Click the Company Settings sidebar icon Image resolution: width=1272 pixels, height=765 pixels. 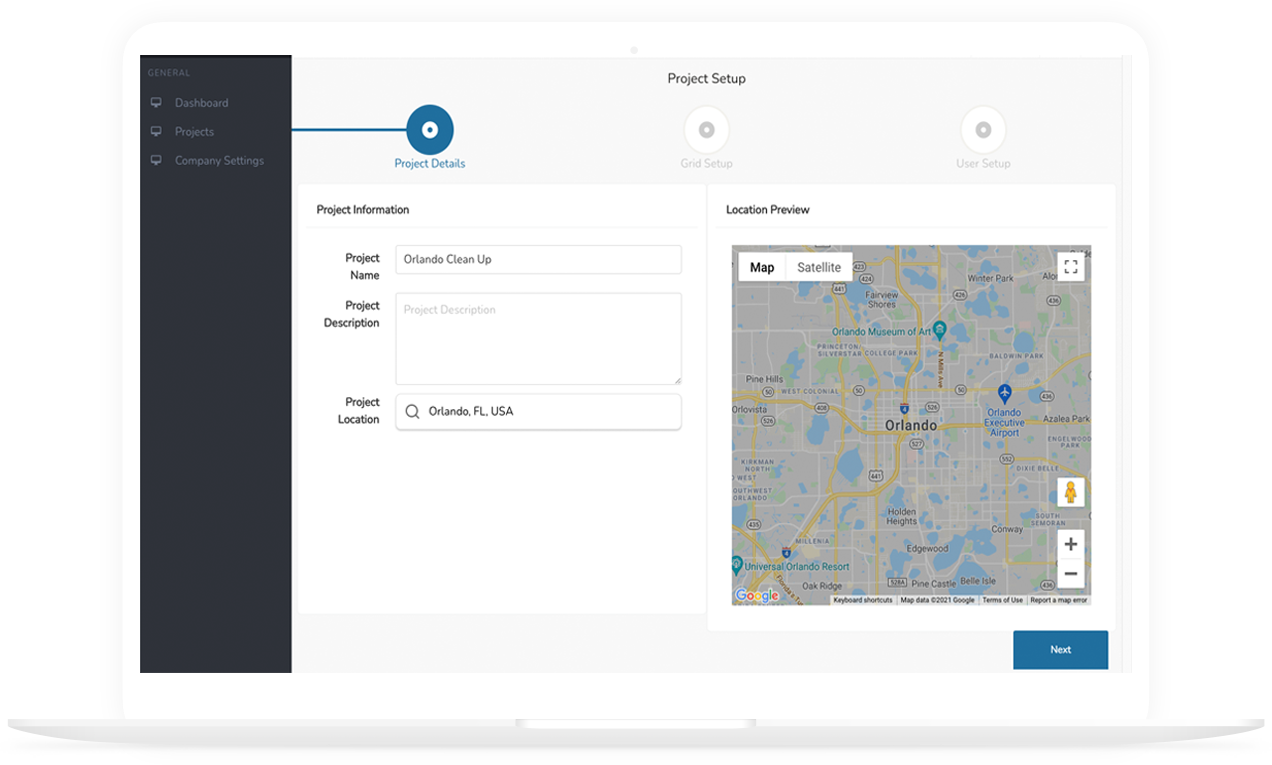coord(156,161)
